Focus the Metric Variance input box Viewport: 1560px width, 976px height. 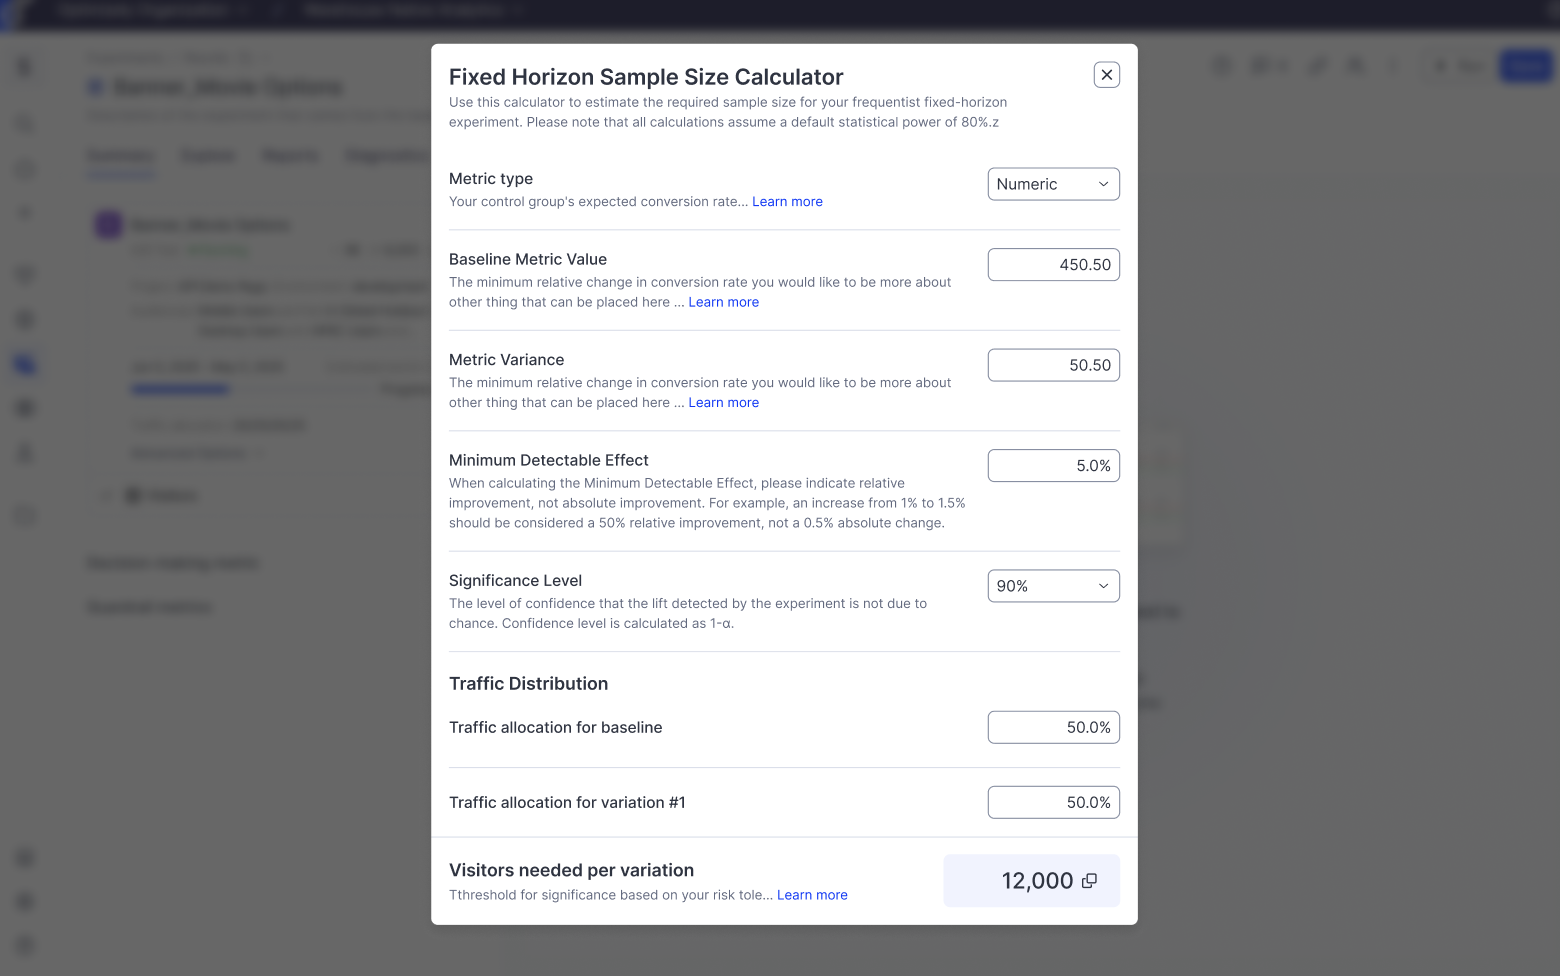pyautogui.click(x=1053, y=365)
